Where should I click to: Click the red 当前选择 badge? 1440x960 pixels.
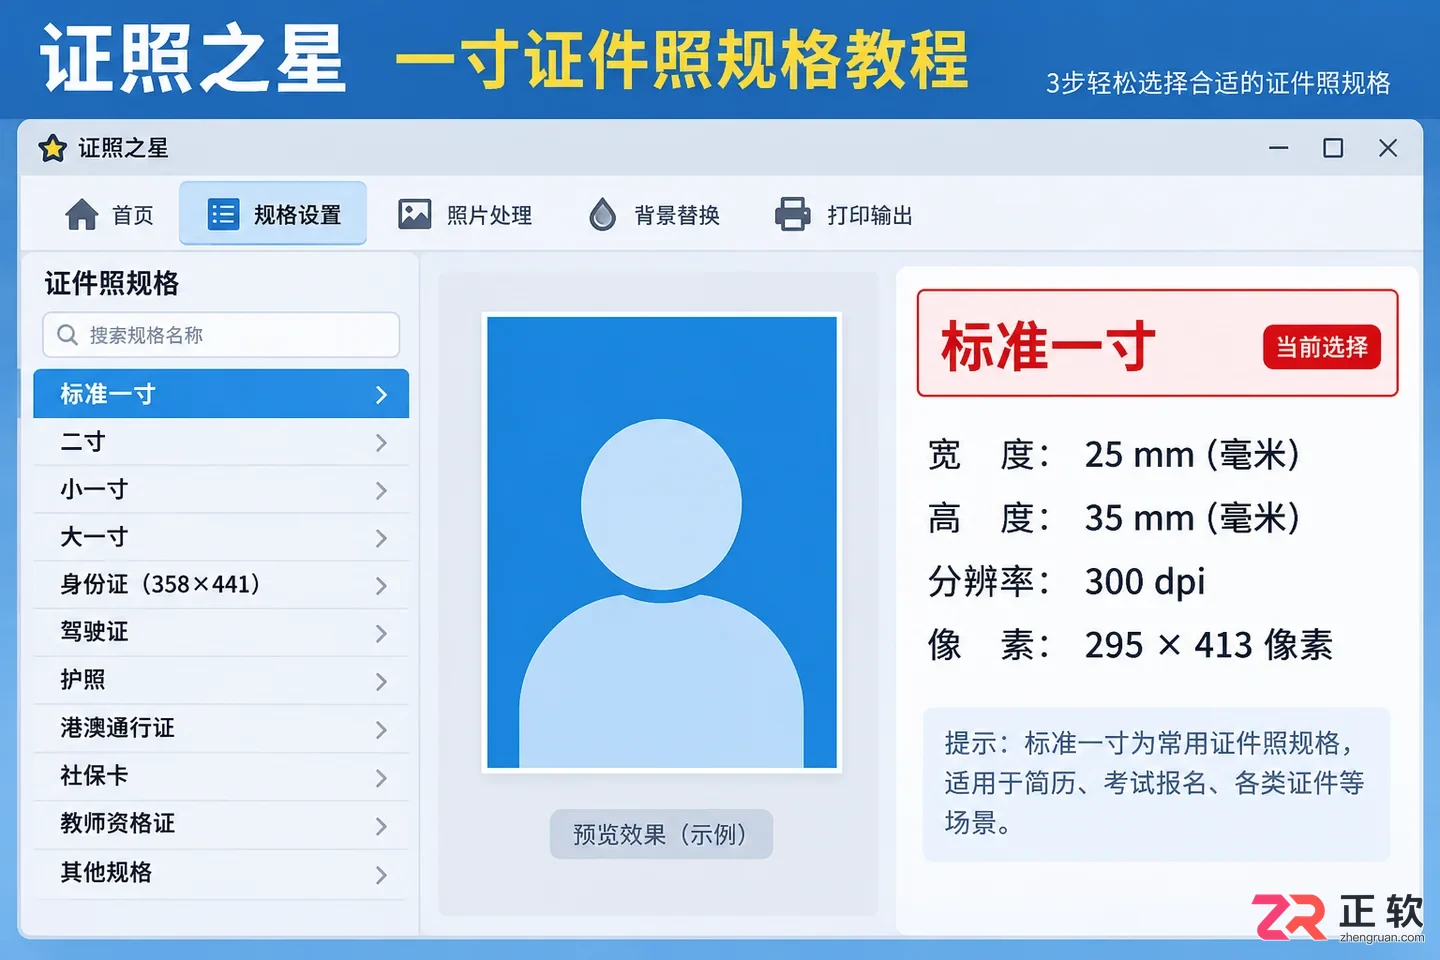point(1322,347)
